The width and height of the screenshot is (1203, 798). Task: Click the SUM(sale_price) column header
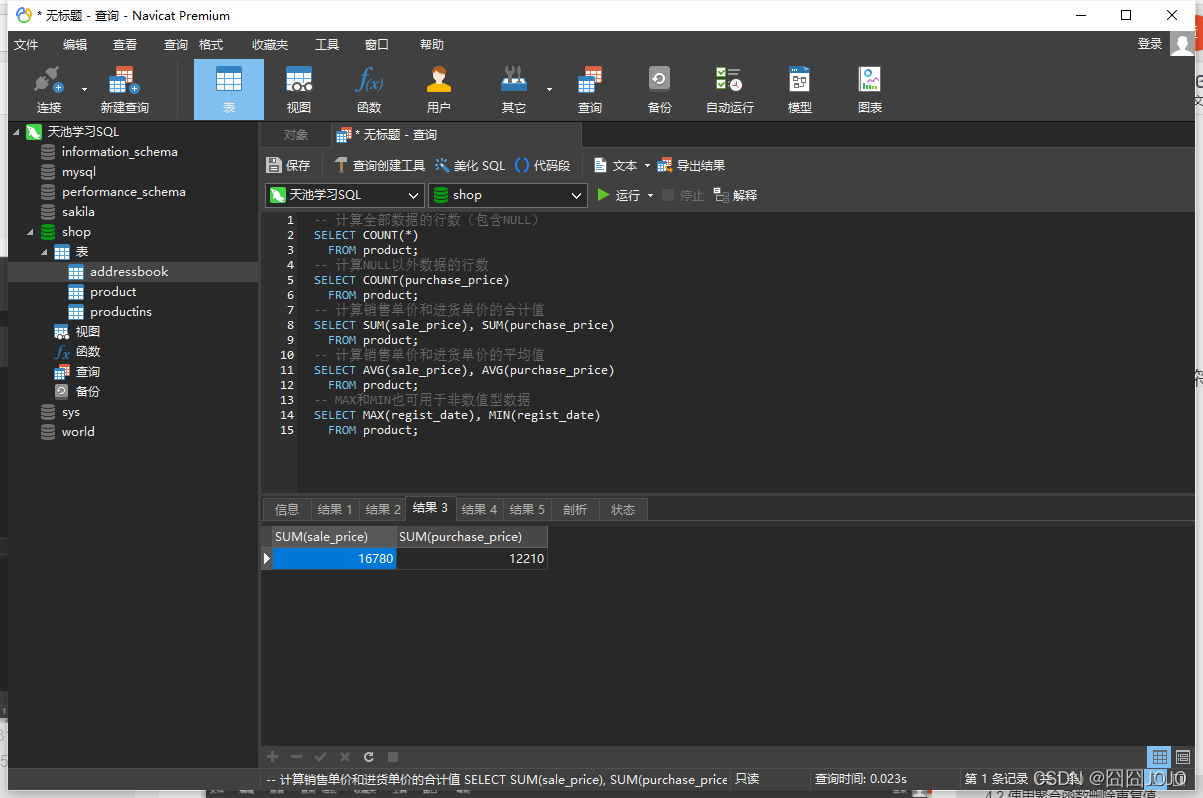tap(334, 537)
